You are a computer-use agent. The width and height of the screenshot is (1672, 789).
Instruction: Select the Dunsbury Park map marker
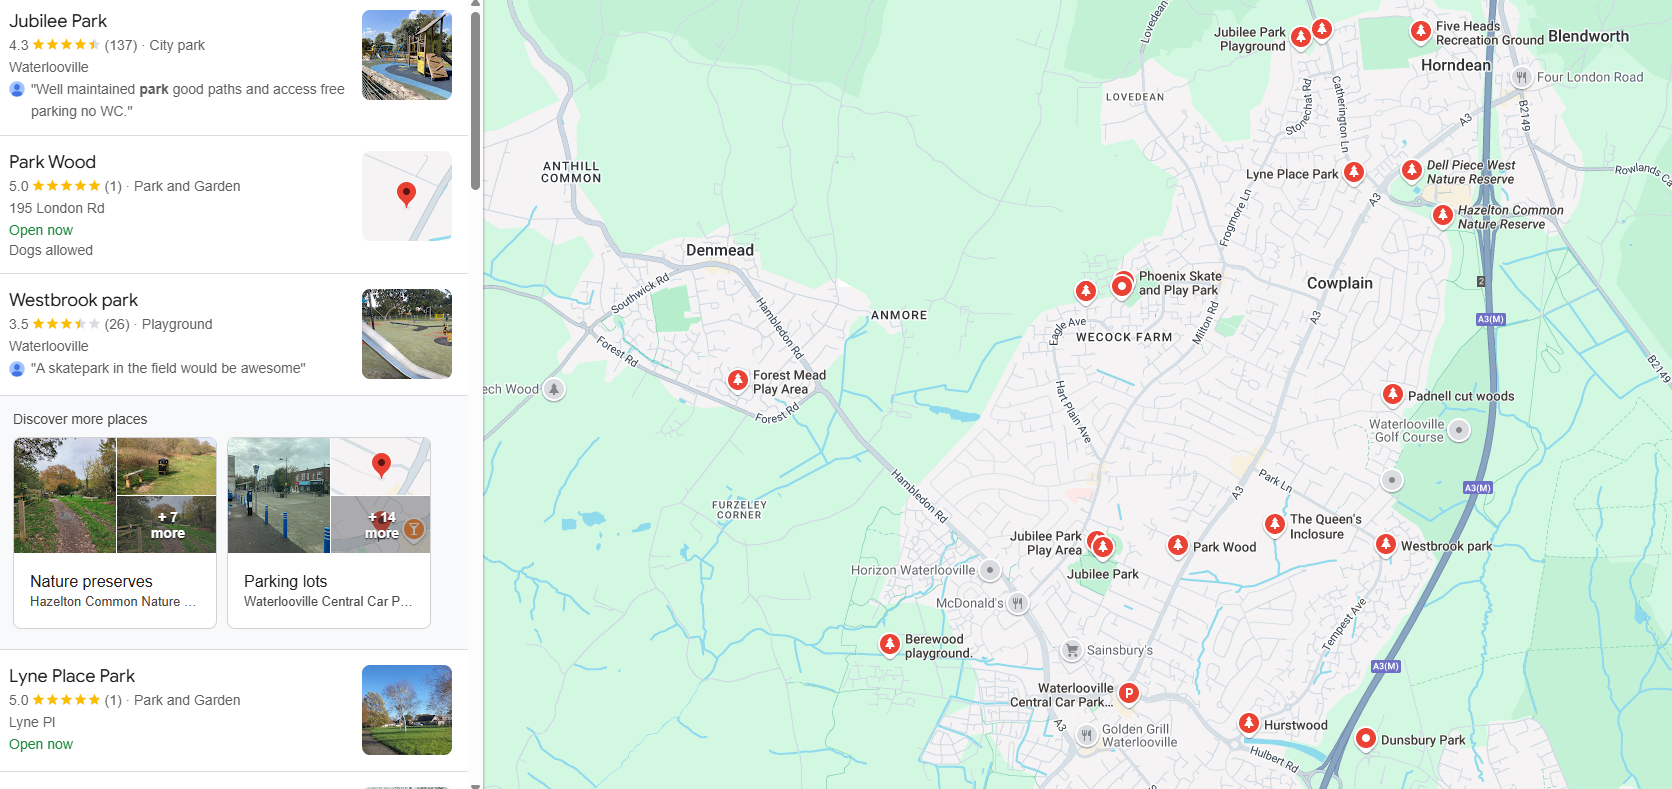(x=1366, y=739)
